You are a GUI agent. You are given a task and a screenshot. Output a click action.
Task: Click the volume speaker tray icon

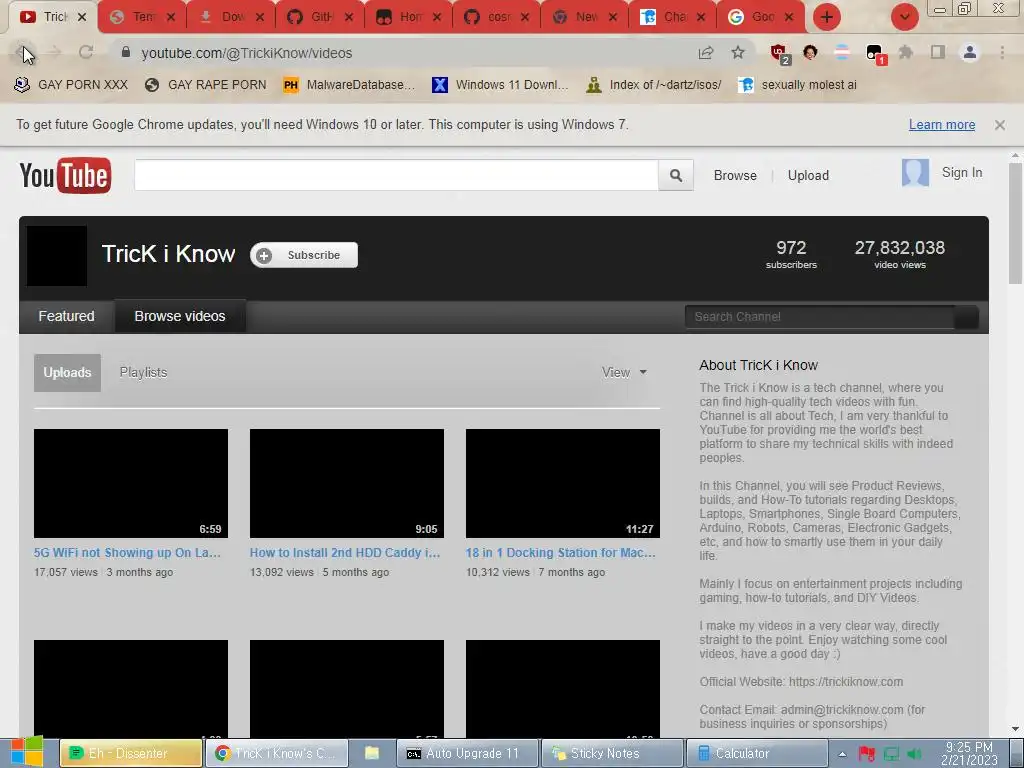tap(914, 754)
